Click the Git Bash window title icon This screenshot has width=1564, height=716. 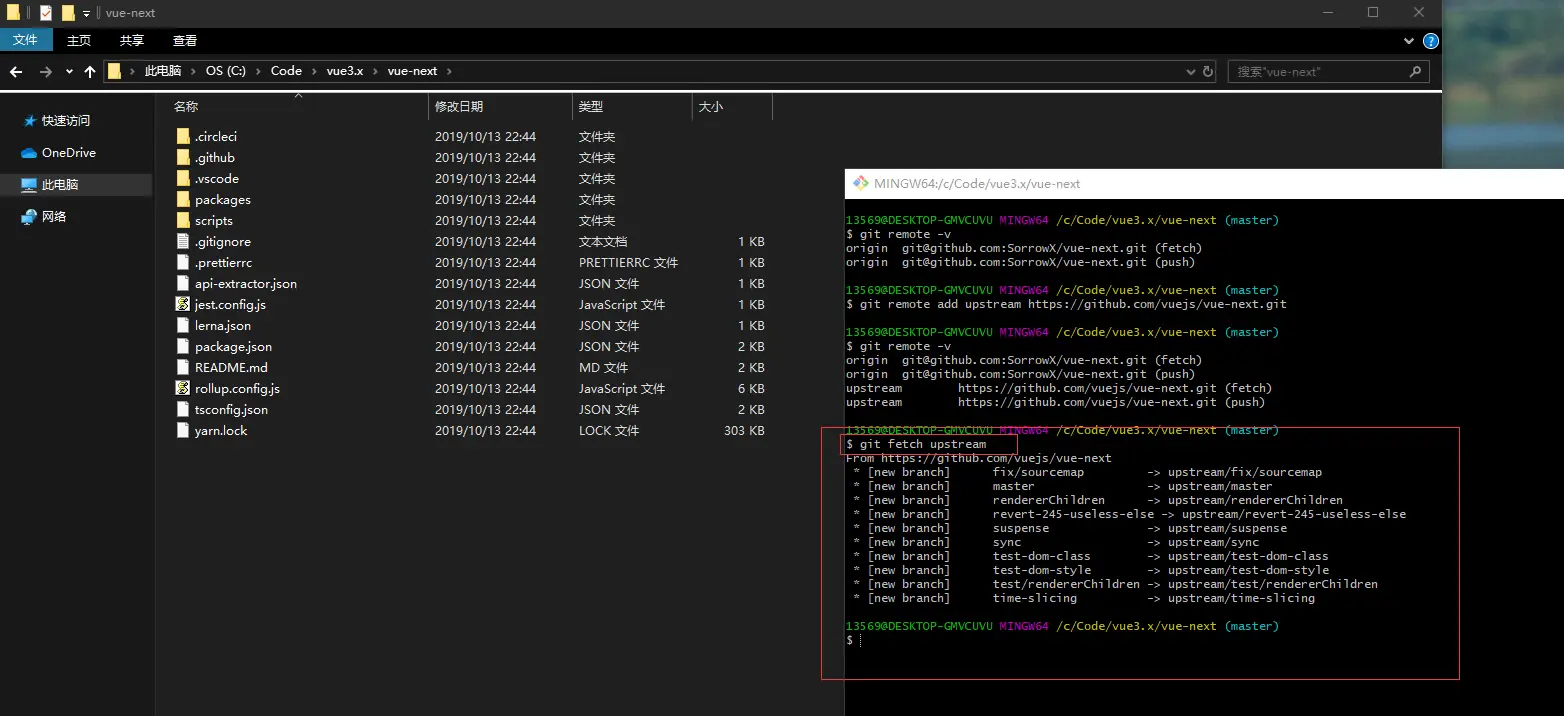coord(859,184)
